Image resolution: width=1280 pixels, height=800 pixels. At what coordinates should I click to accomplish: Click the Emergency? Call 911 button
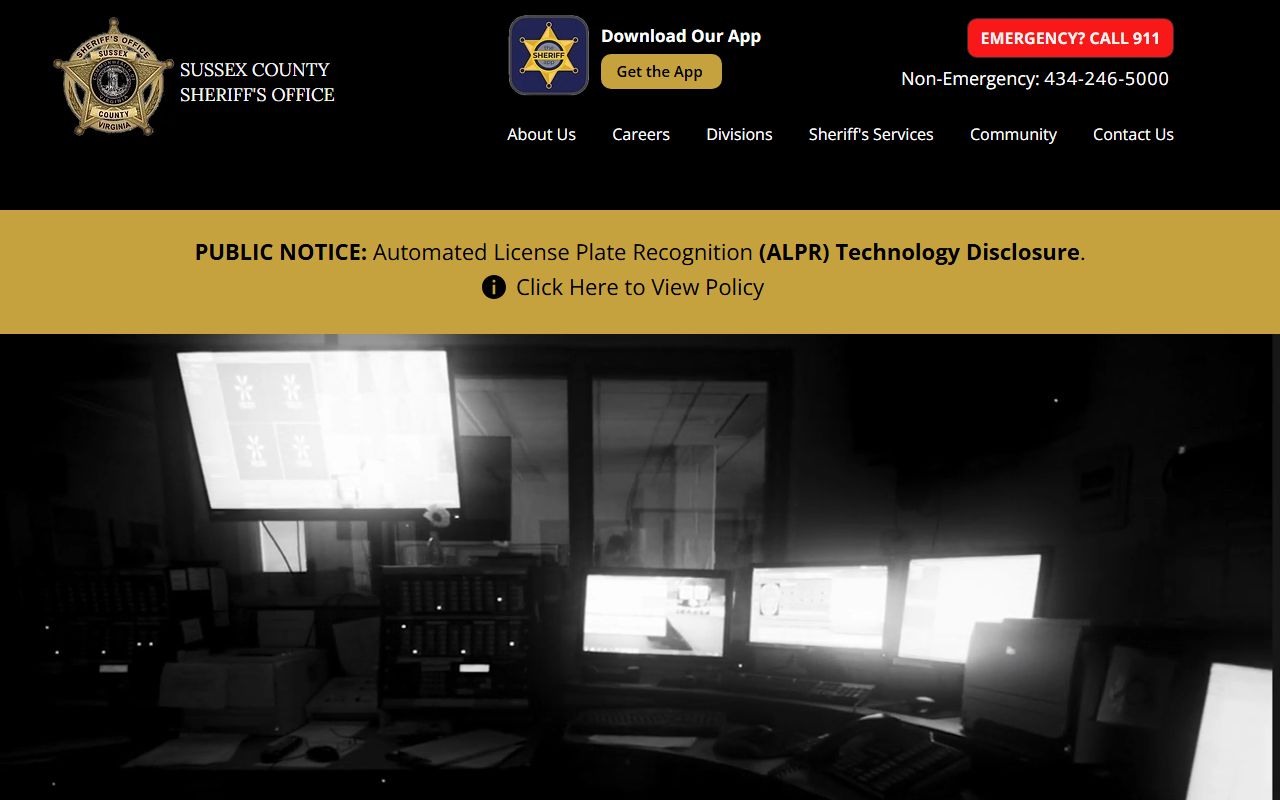(x=1070, y=38)
